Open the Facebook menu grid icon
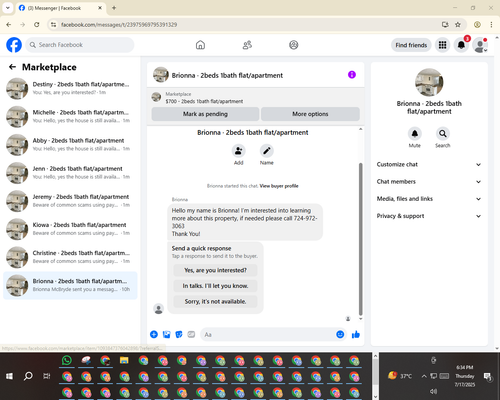The image size is (500, 400). click(442, 45)
